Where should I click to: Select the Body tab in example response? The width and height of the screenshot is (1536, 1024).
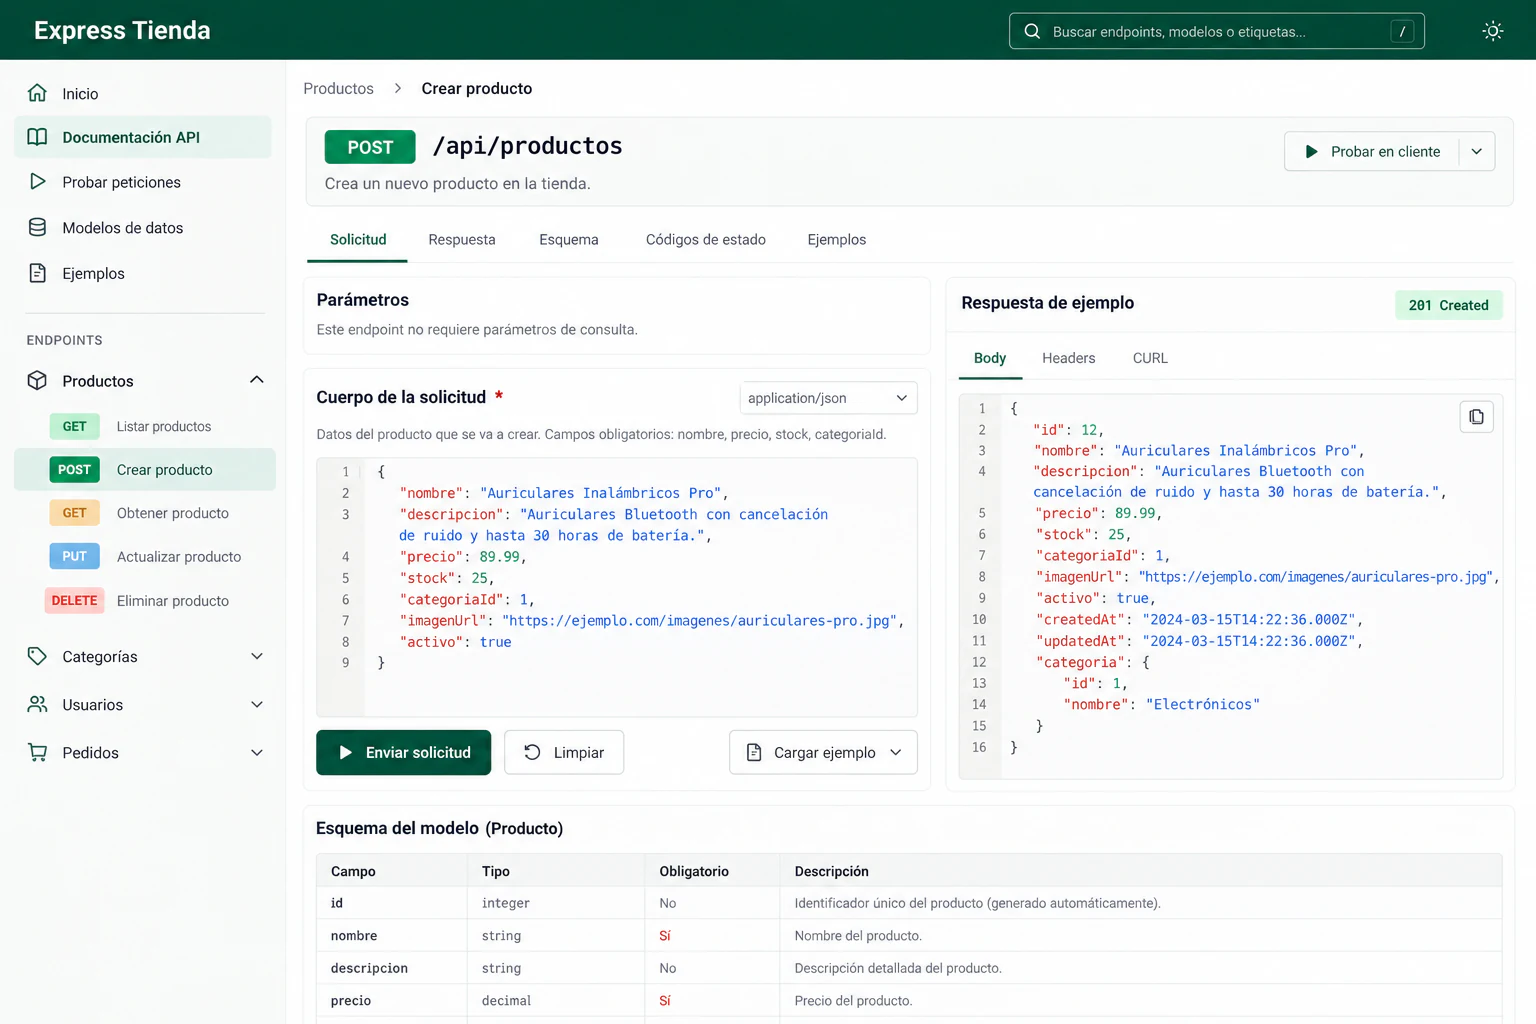click(990, 358)
